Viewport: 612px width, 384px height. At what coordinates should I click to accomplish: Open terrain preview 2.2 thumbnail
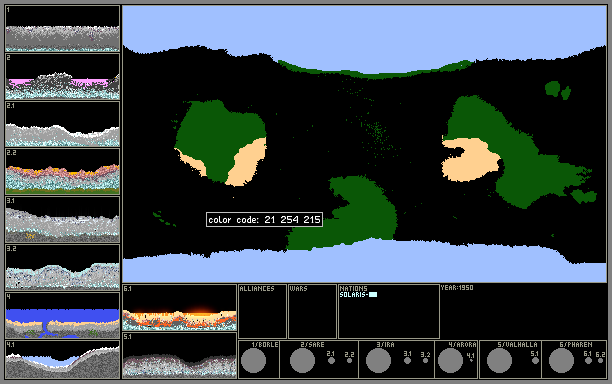62,171
